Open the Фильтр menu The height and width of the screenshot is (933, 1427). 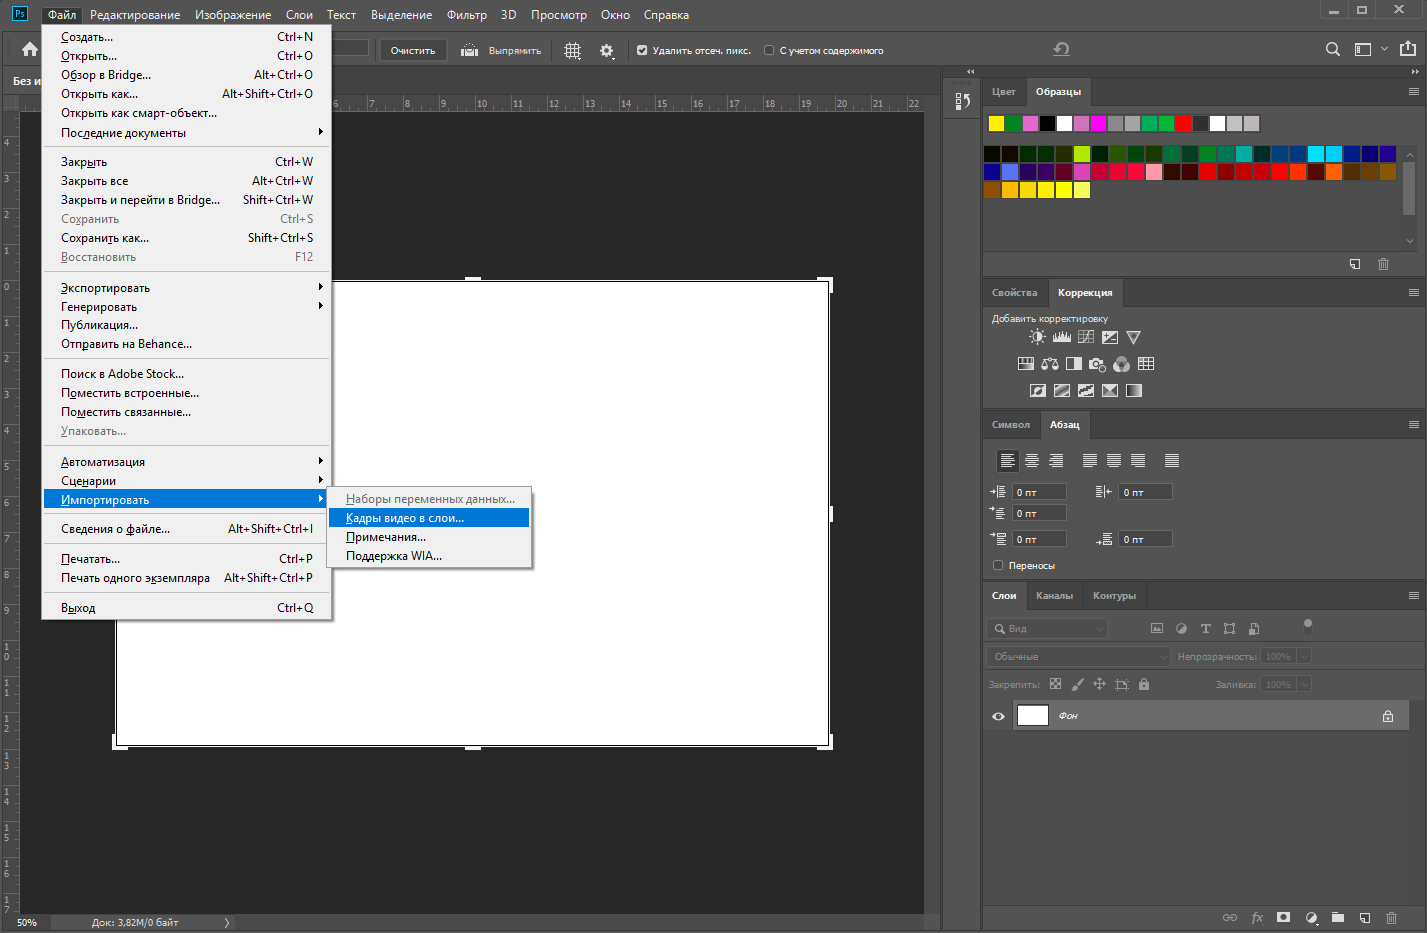pyautogui.click(x=467, y=15)
